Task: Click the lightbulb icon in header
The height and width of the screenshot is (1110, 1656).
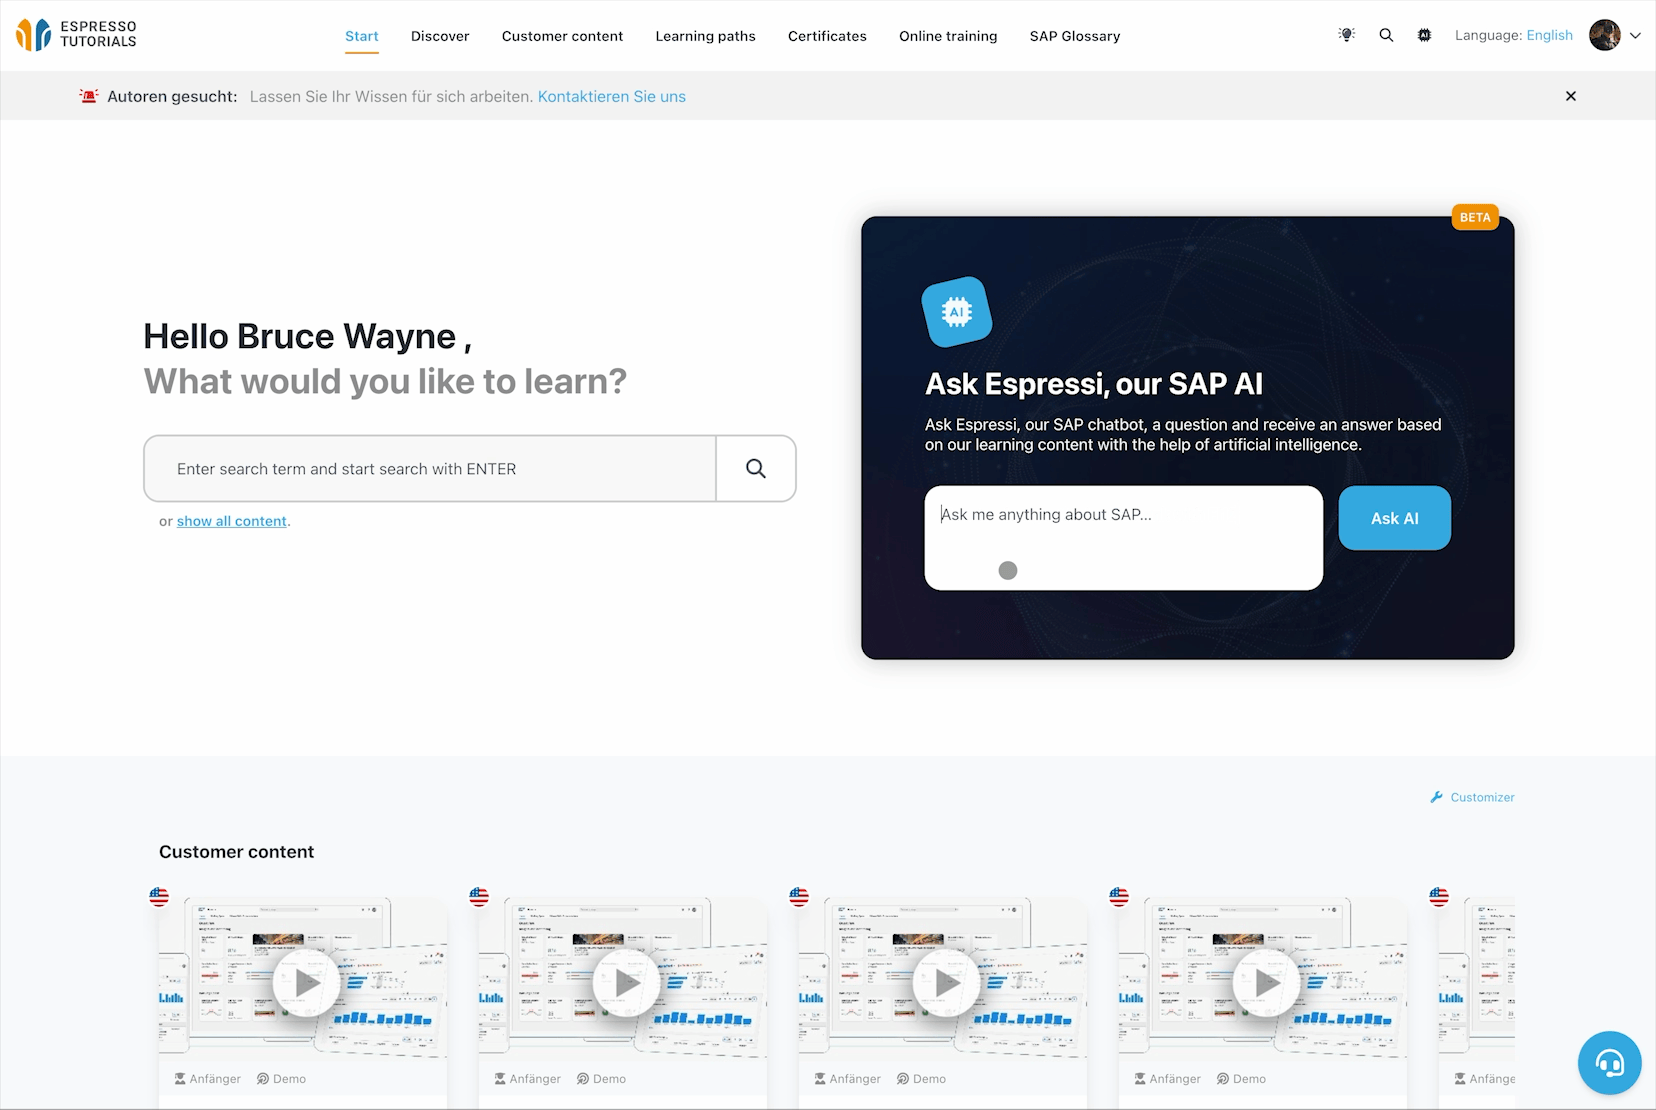Action: (x=1347, y=35)
